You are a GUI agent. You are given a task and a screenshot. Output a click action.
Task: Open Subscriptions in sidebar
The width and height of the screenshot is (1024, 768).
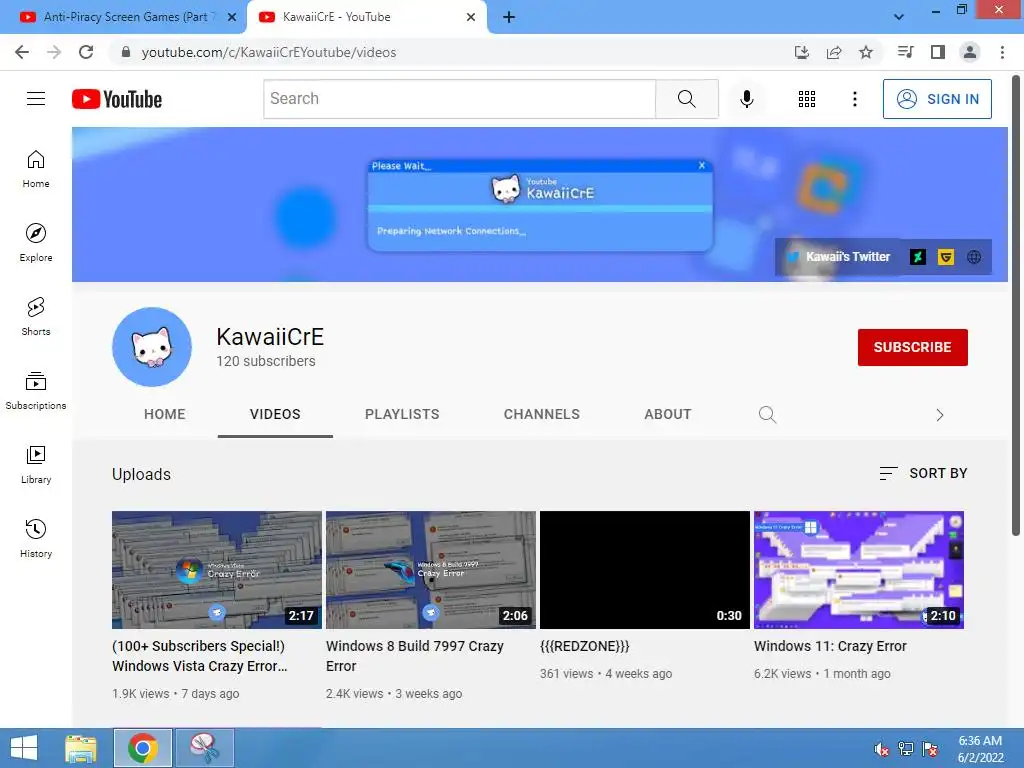36,391
